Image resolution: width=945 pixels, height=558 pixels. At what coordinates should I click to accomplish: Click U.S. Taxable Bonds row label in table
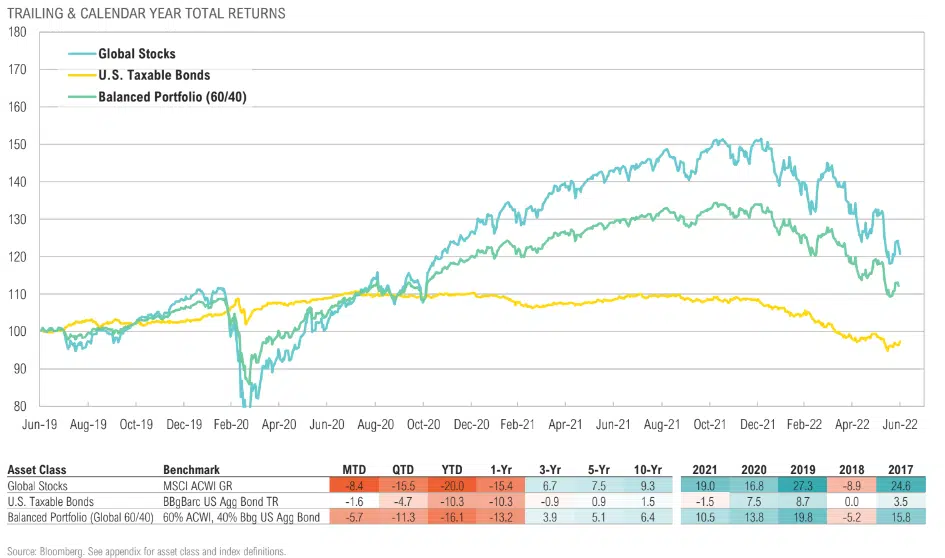click(x=50, y=501)
